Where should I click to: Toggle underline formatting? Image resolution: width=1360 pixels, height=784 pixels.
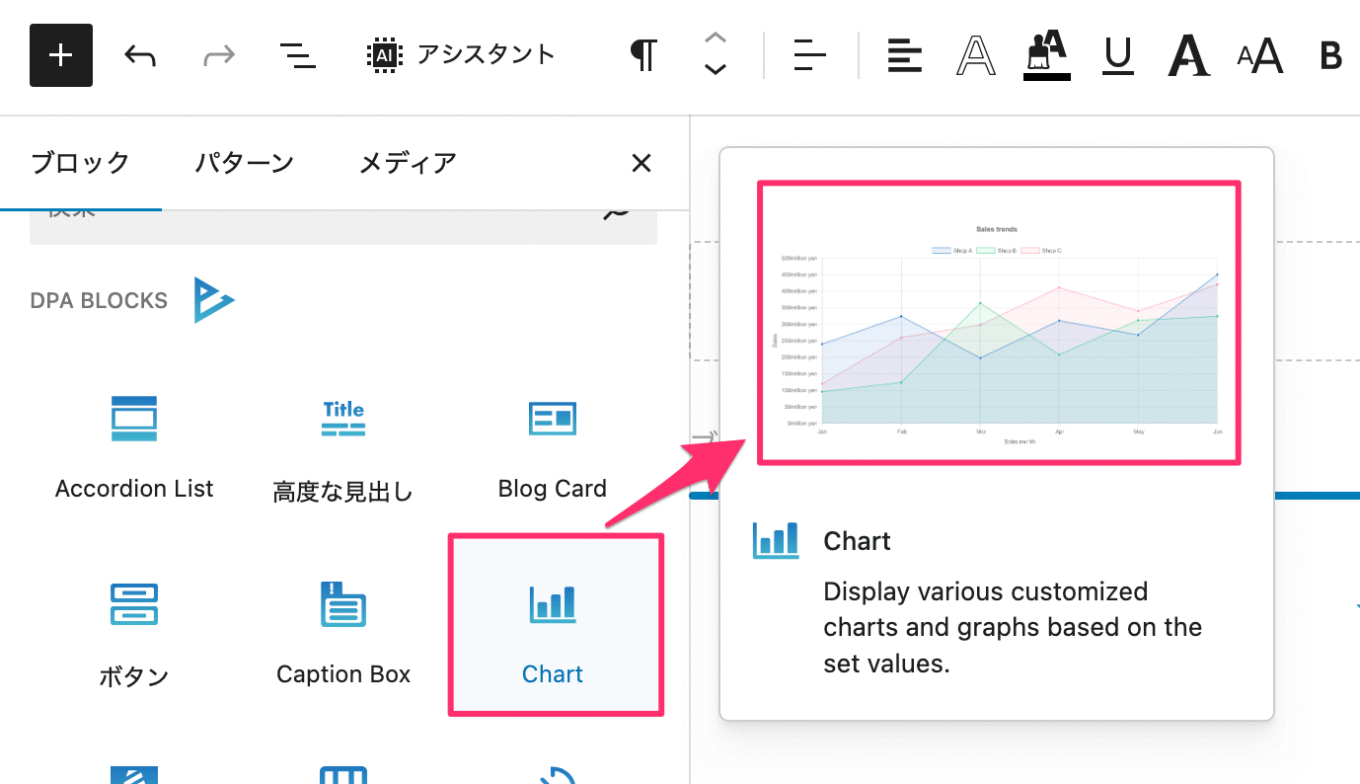point(1117,56)
